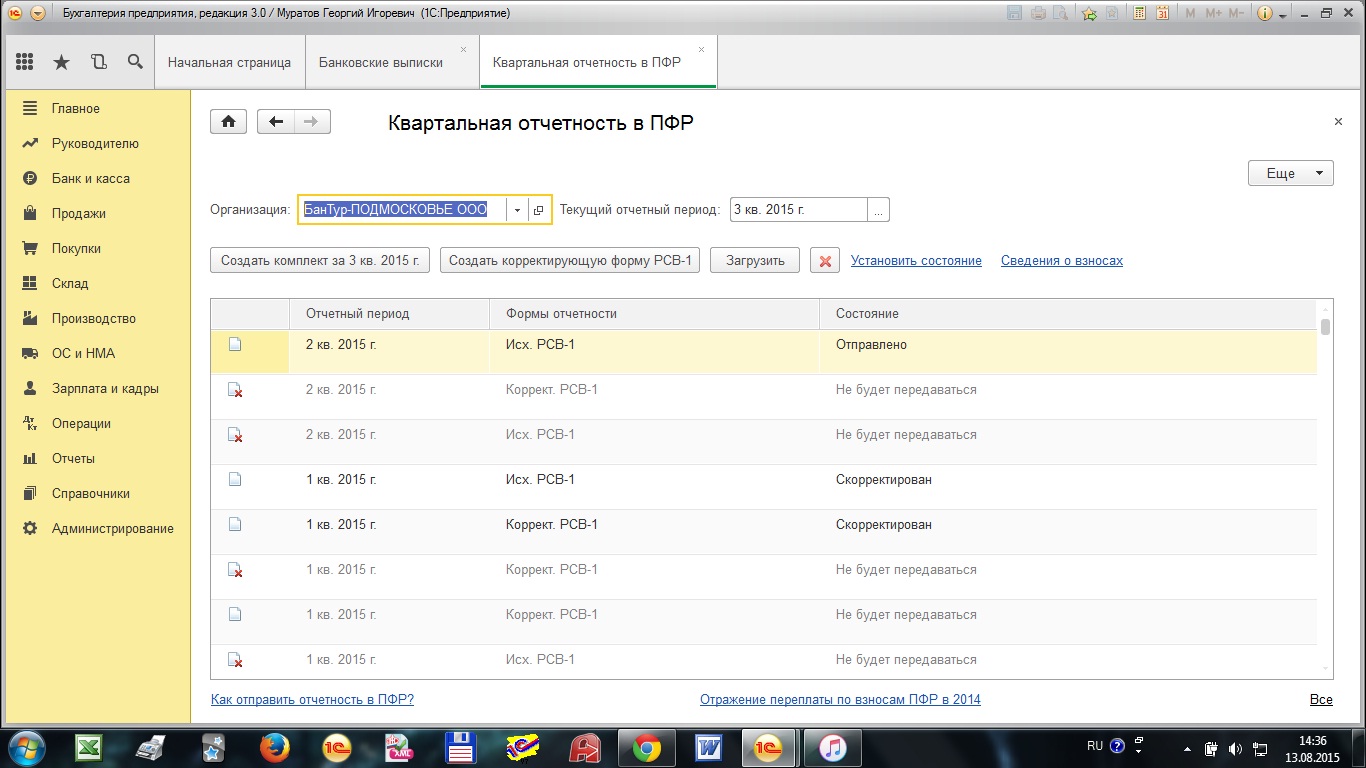
Task: Click the Текущий отчетный период field
Action: point(798,210)
